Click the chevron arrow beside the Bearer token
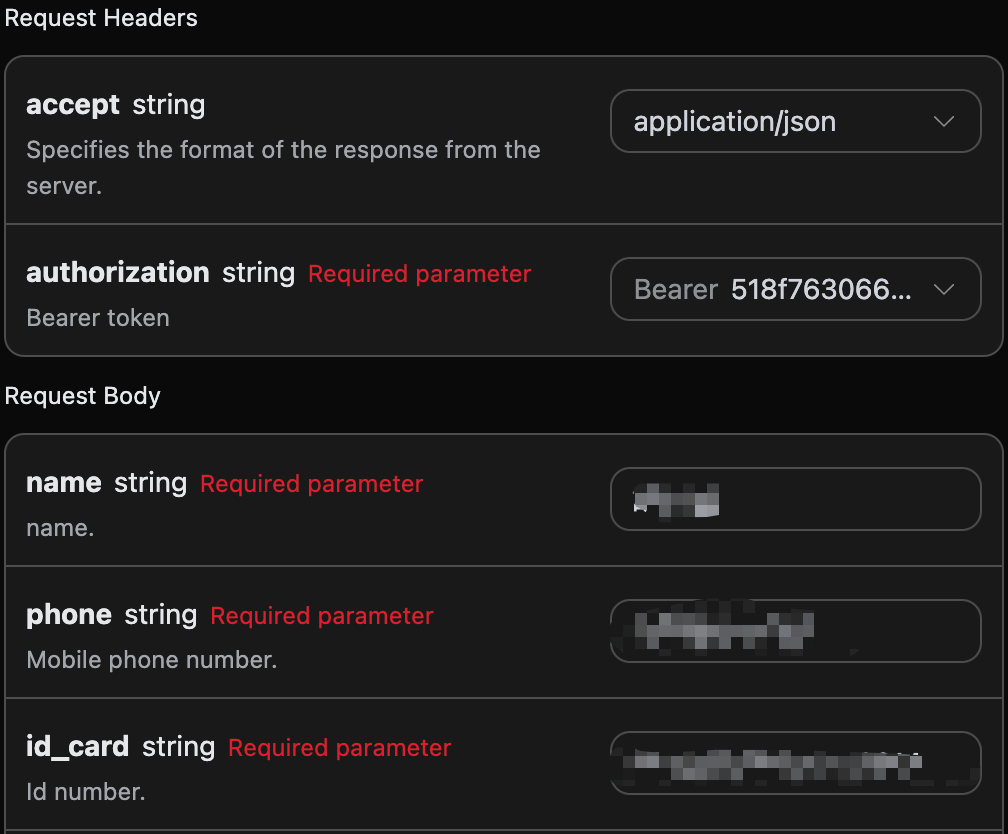Image resolution: width=1008 pixels, height=834 pixels. click(x=943, y=290)
